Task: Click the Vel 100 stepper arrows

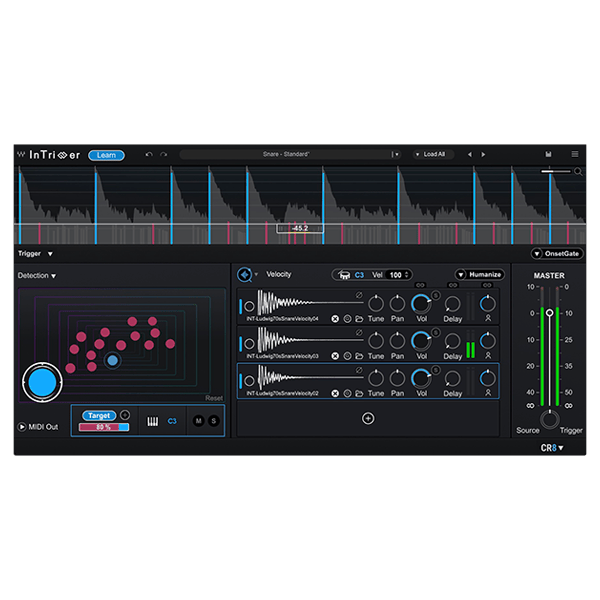Action: pyautogui.click(x=407, y=275)
